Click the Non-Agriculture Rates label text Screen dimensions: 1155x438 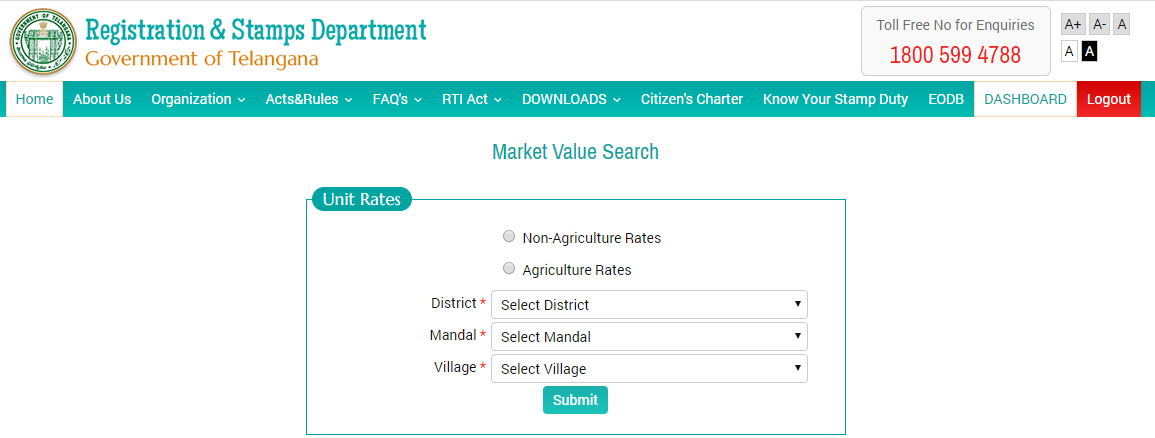591,238
